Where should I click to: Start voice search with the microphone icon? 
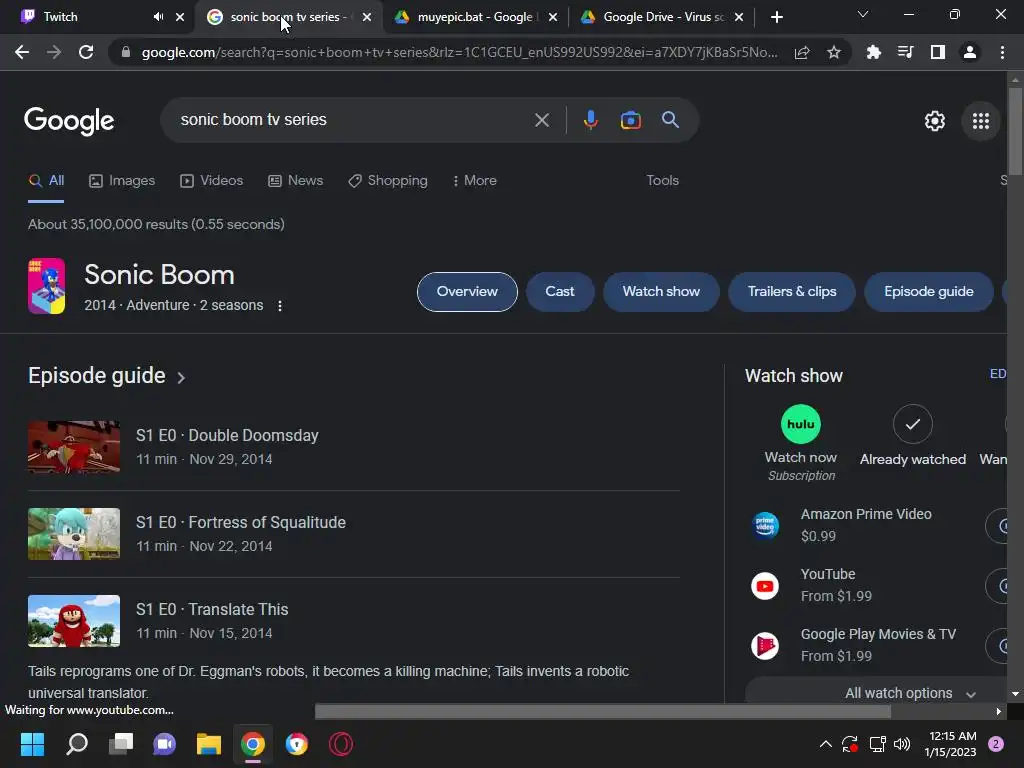tap(590, 120)
